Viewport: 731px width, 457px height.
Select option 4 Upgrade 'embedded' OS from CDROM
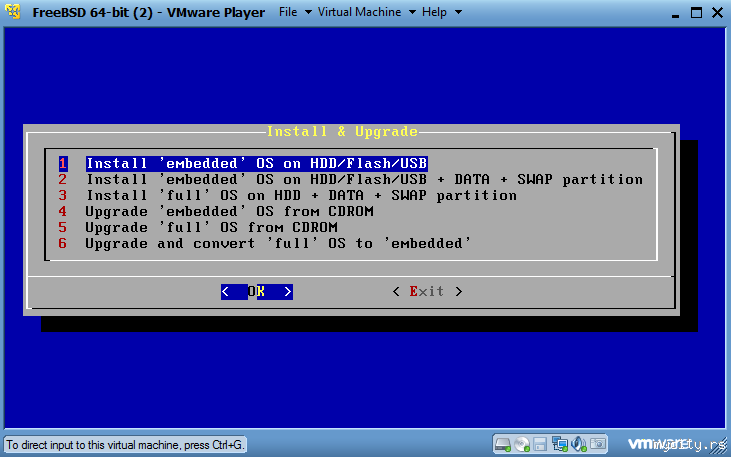pyautogui.click(x=216, y=211)
